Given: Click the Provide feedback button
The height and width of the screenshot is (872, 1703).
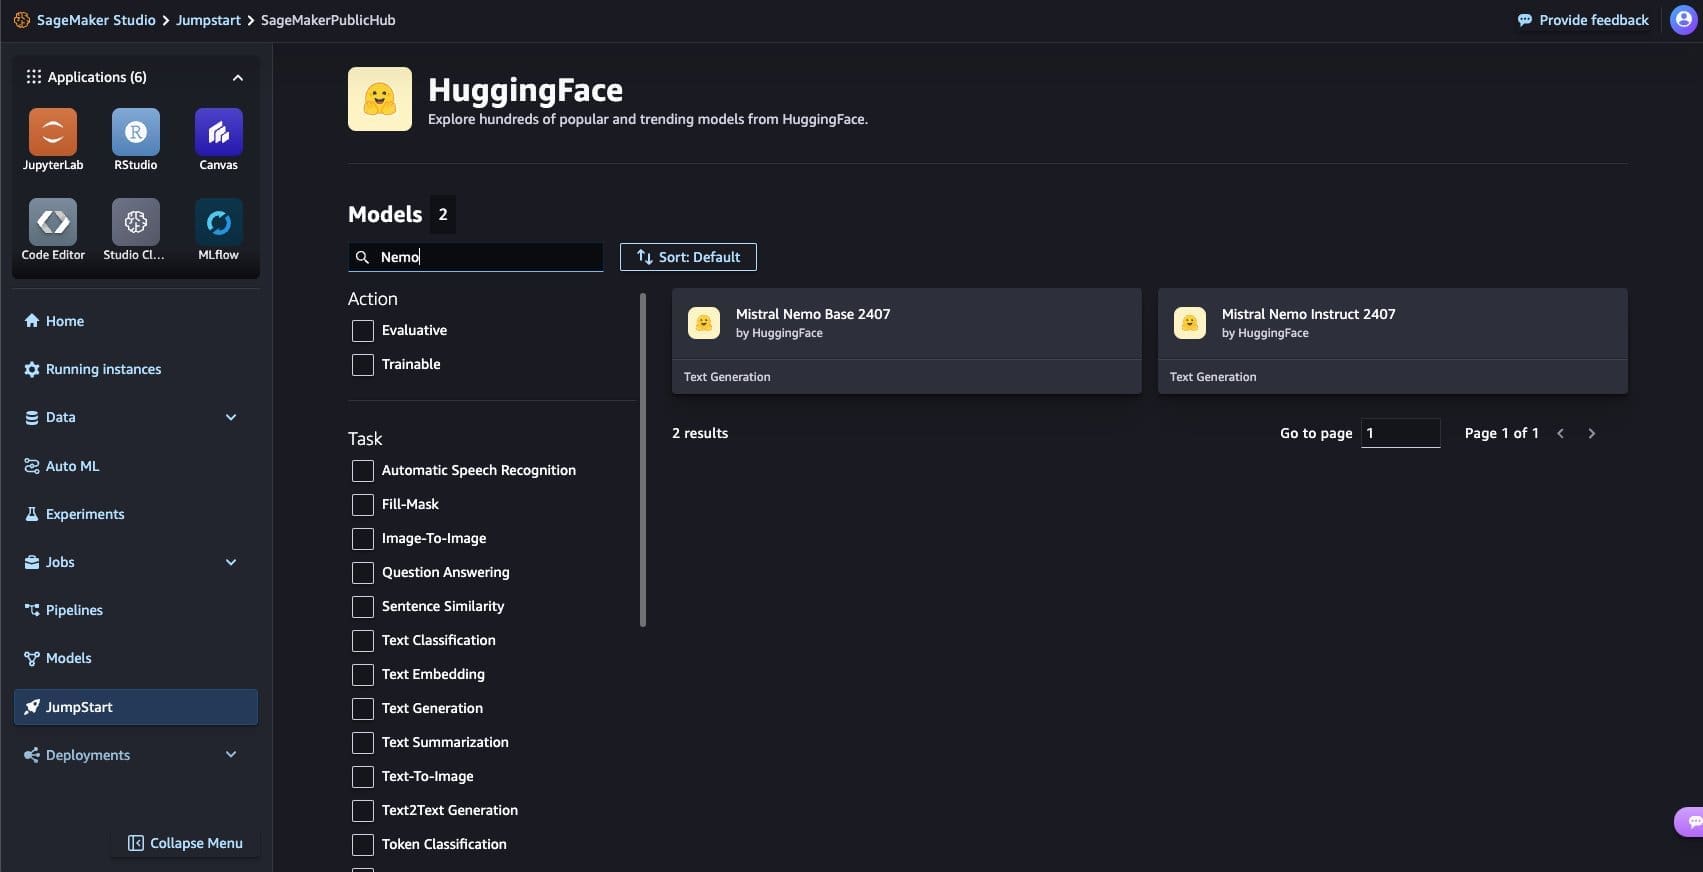Looking at the screenshot, I should [x=1583, y=20].
